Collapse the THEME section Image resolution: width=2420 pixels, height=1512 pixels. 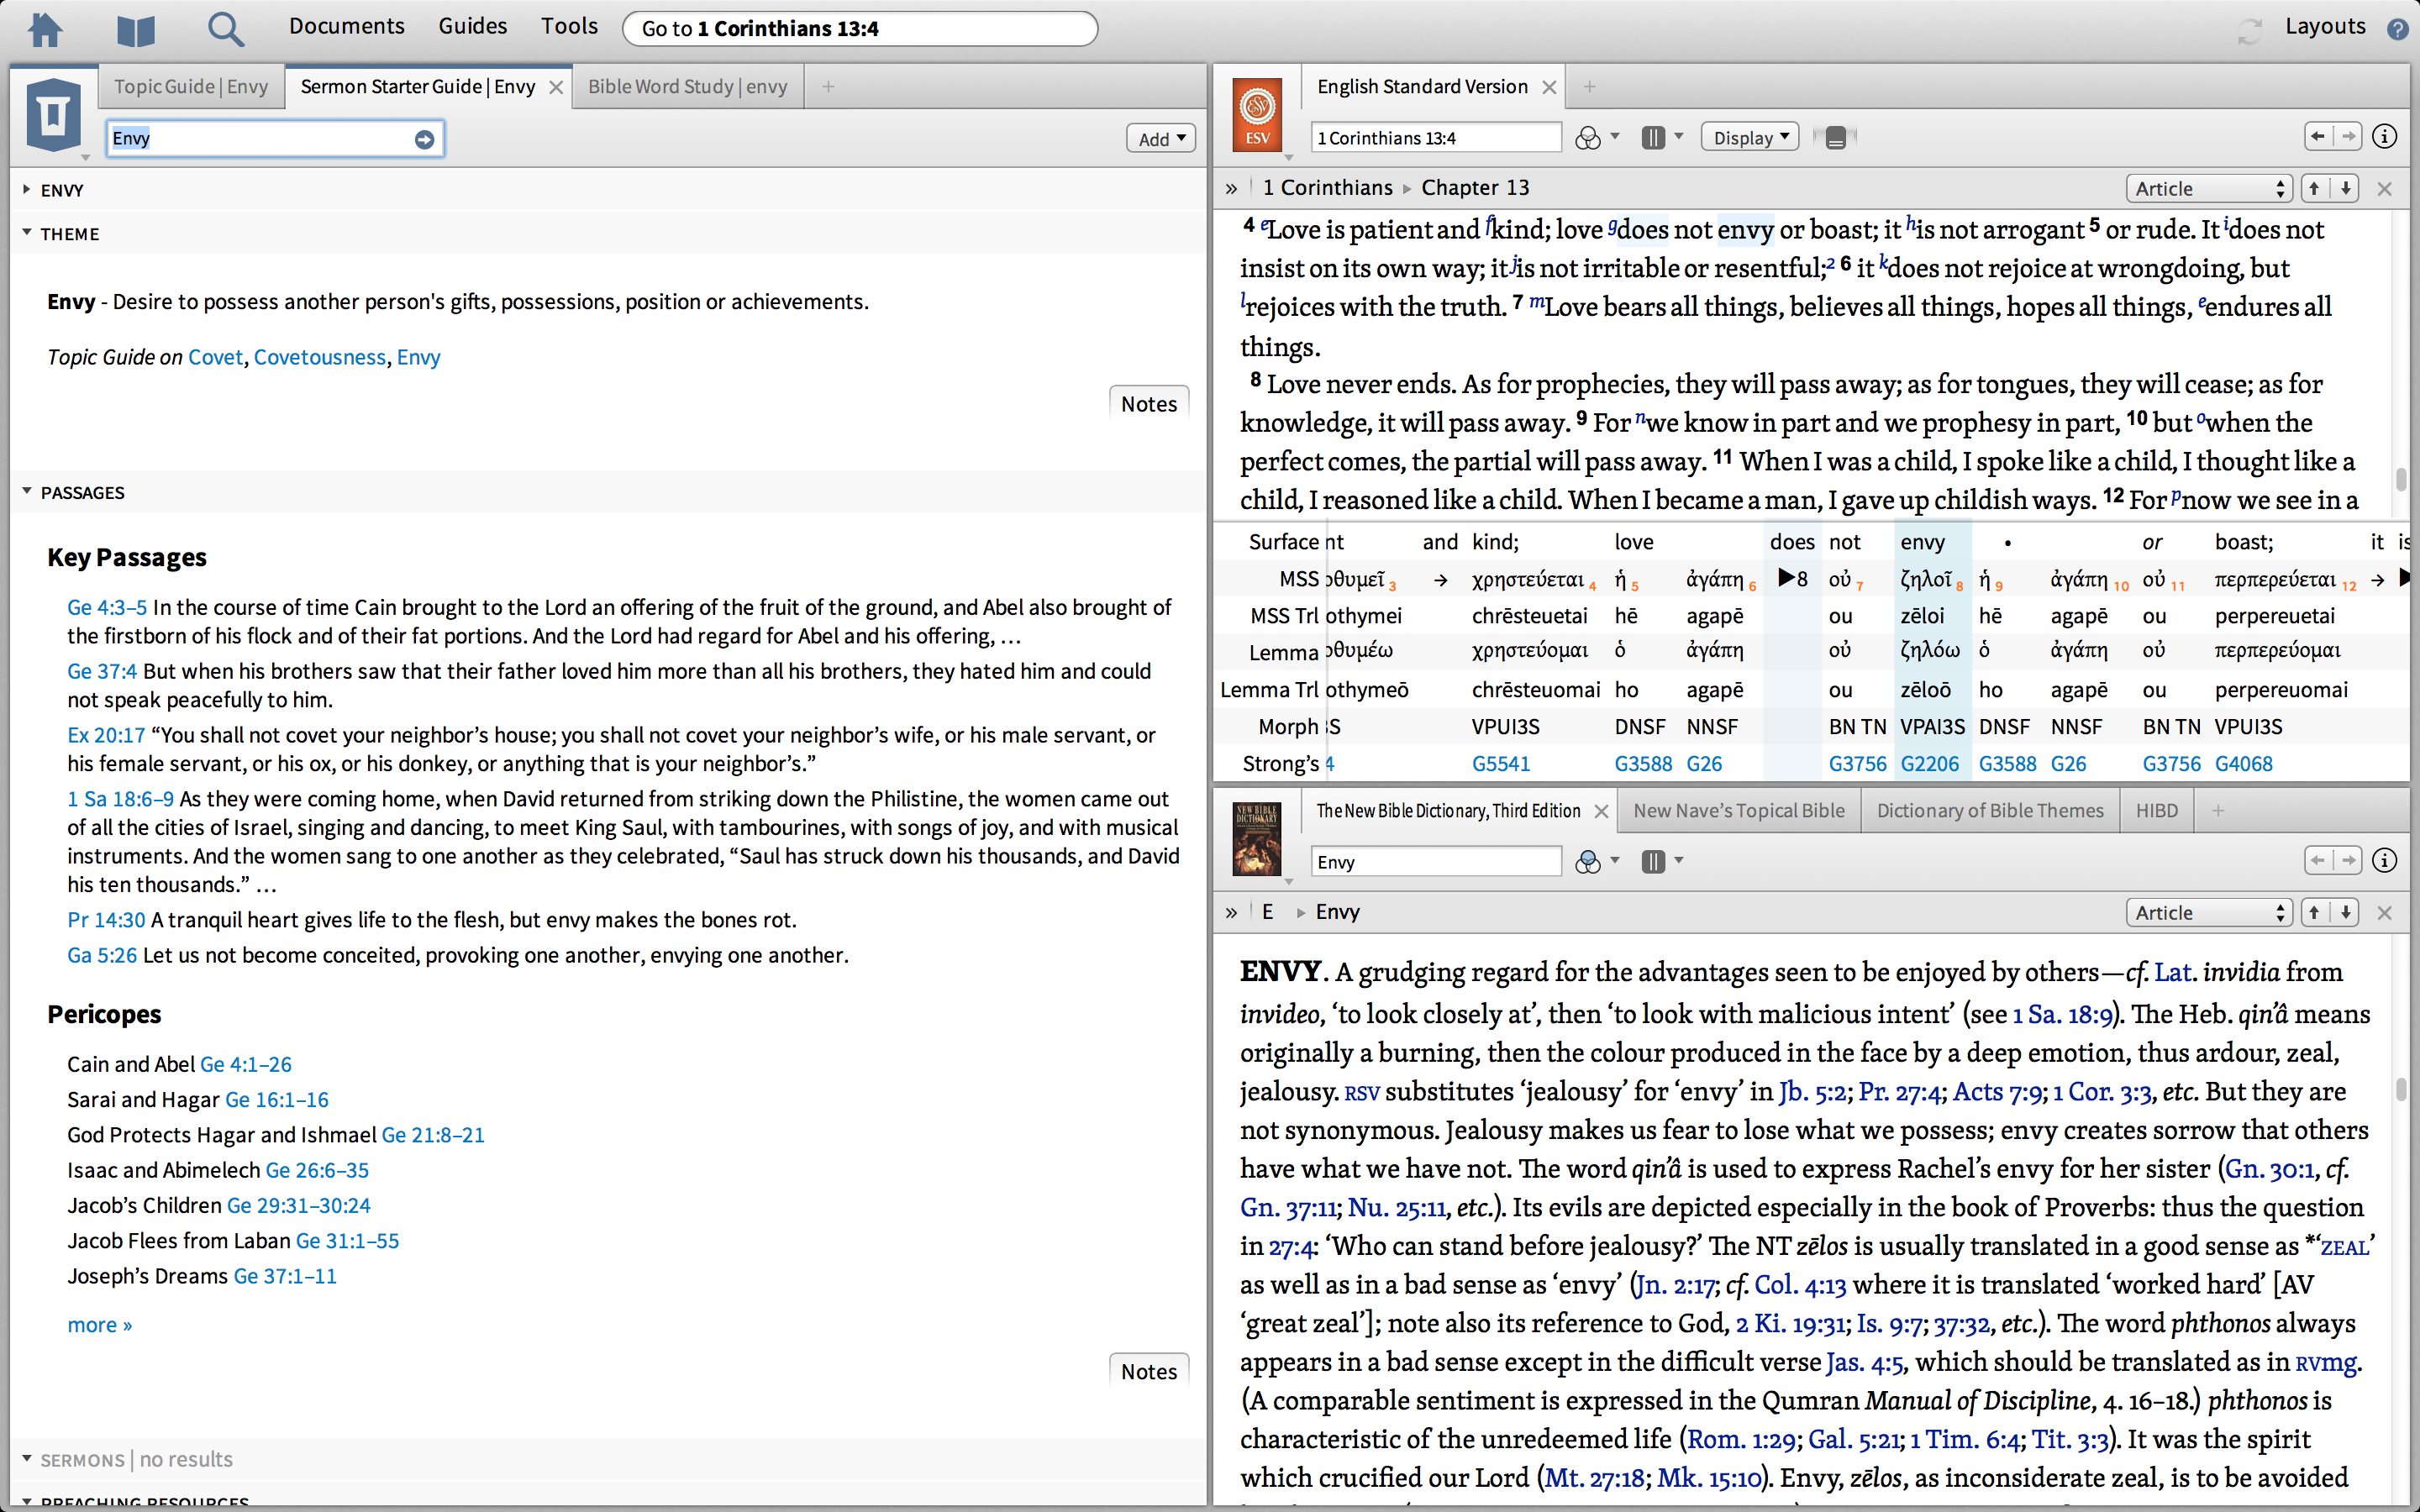coord(27,233)
